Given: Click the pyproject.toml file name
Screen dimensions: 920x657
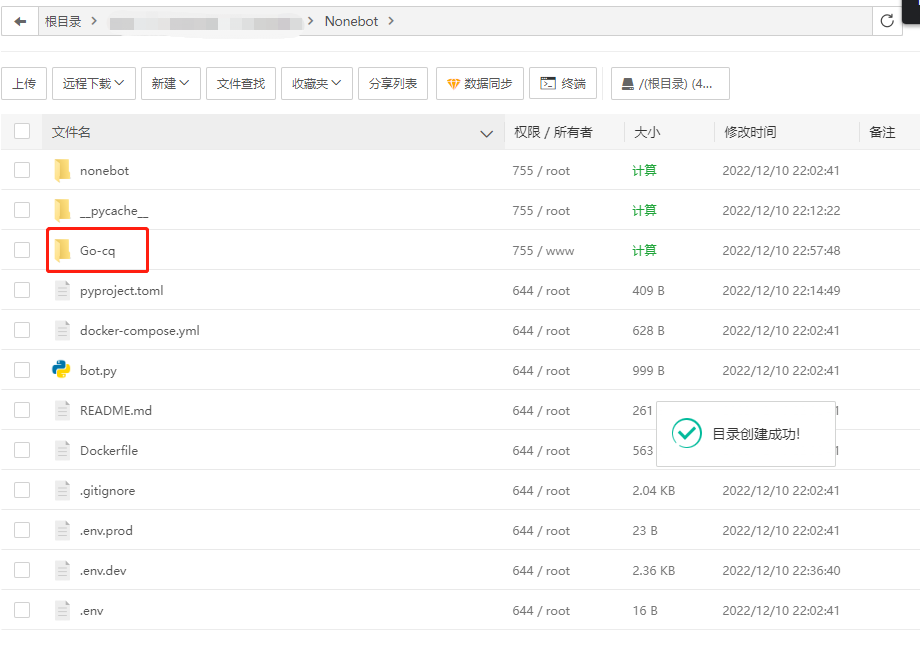Looking at the screenshot, I should tap(121, 291).
